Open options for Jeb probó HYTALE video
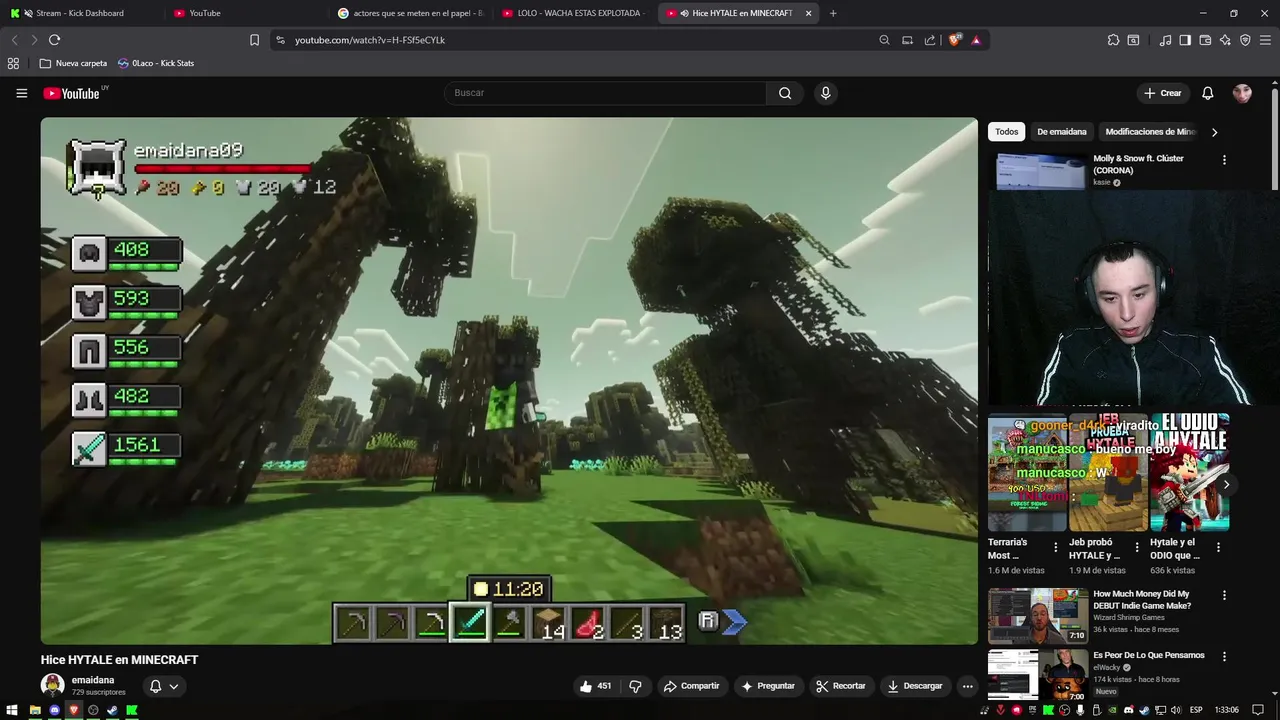Screen dimensions: 1280x720 tap(1137, 548)
